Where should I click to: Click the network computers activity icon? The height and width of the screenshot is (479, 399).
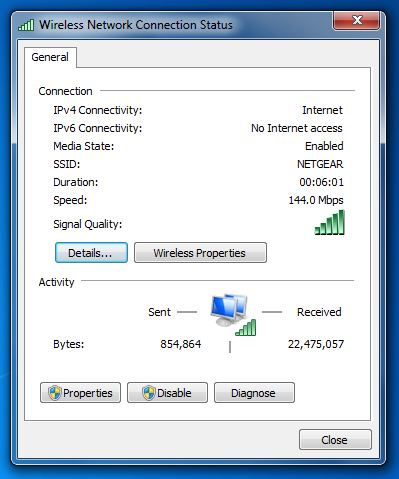[233, 314]
